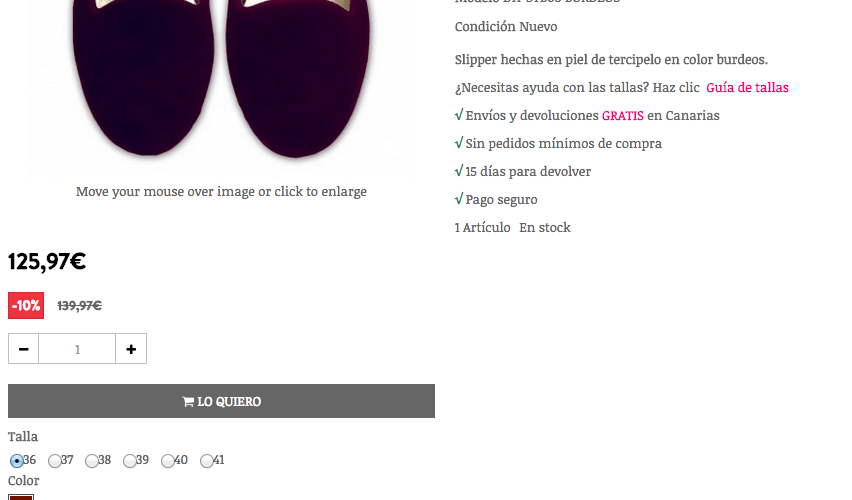This screenshot has height=500, width=852.
Task: Select size 39 radio button
Action: tap(129, 461)
